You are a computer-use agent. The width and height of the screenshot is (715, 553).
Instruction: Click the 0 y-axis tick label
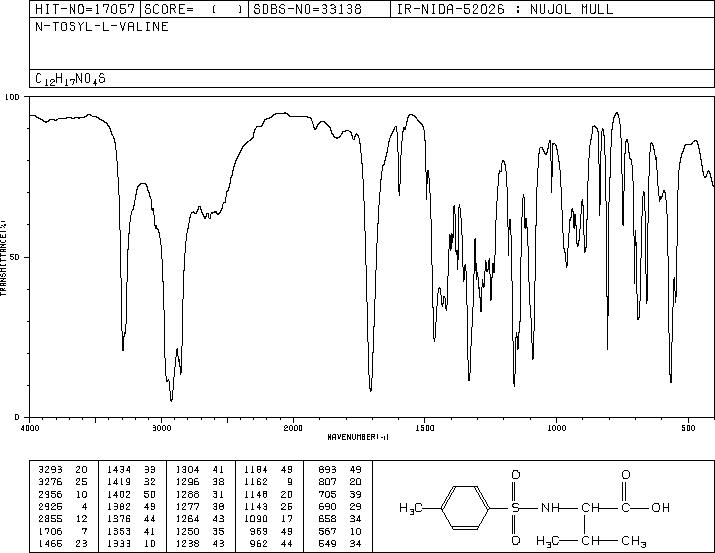click(x=17, y=417)
